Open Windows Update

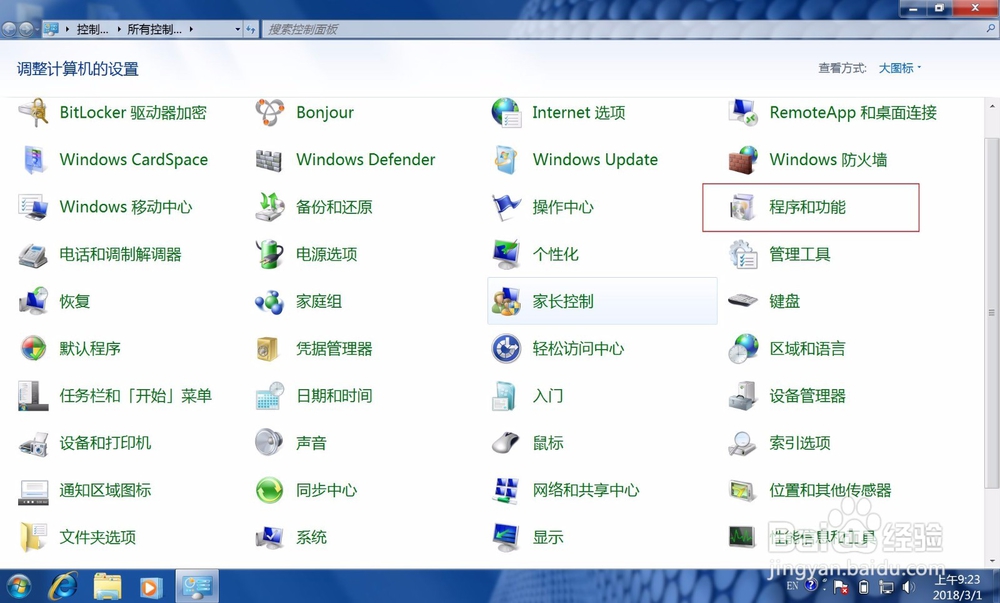pos(596,159)
